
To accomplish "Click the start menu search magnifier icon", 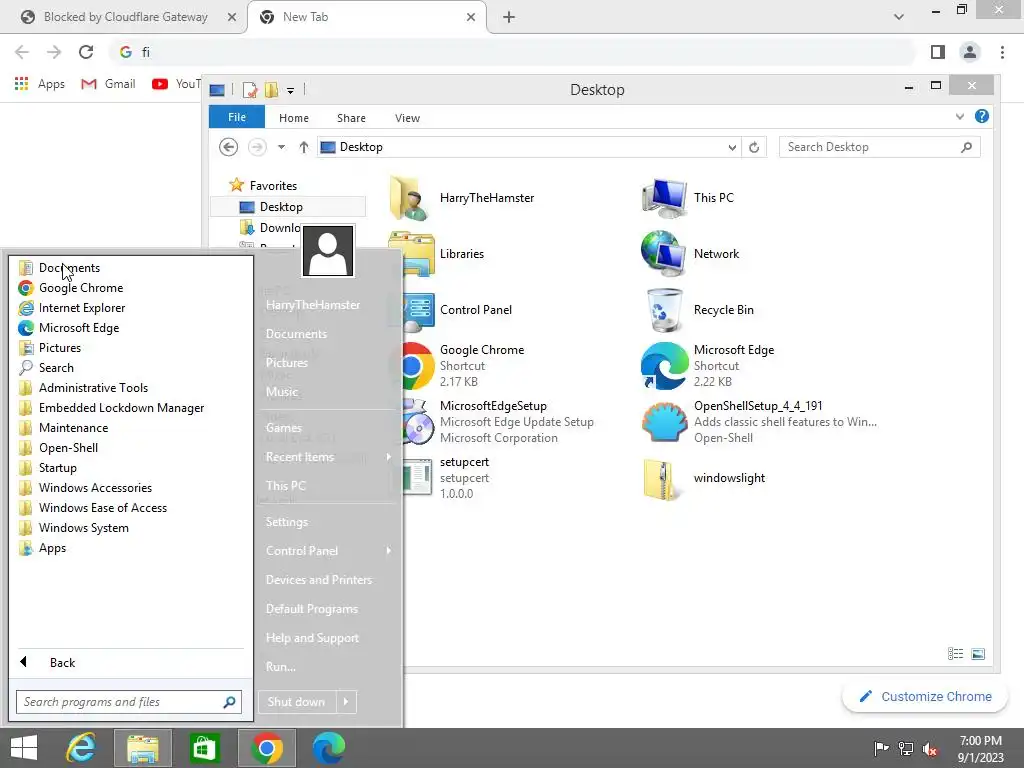I will coord(229,702).
